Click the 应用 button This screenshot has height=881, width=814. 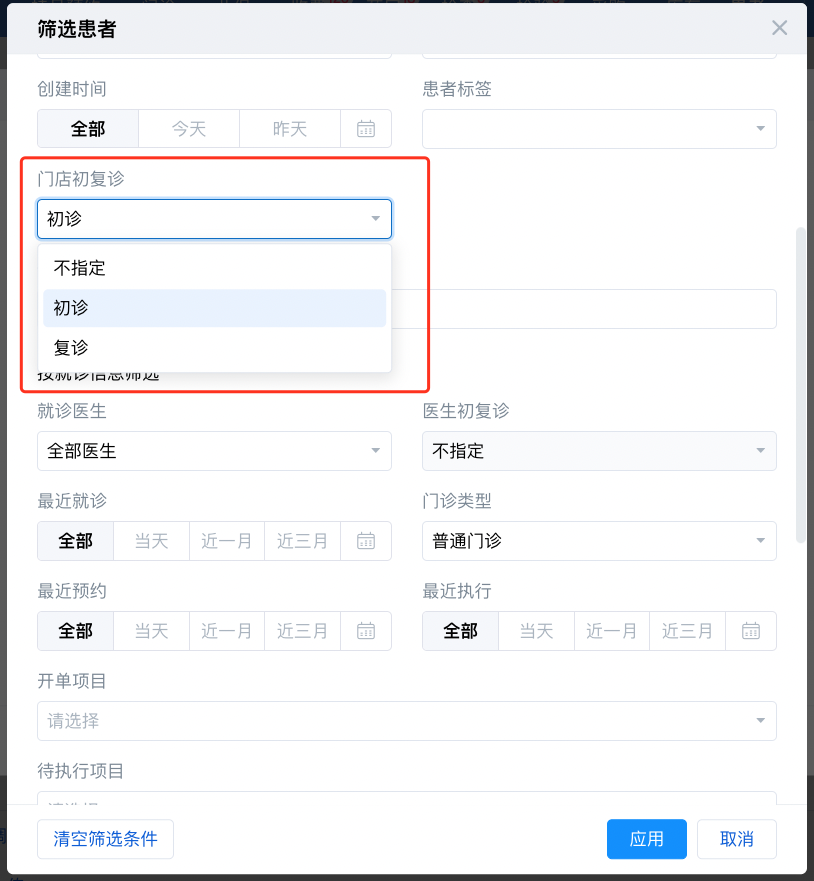pos(646,839)
